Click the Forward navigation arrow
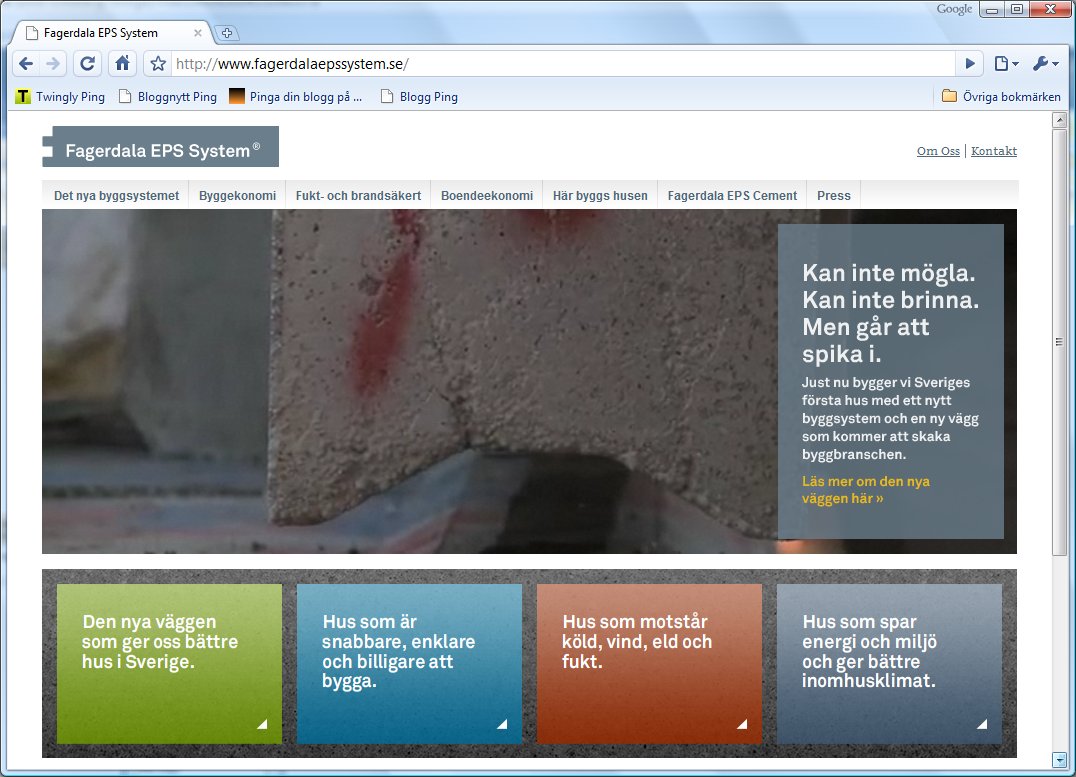 tap(53, 64)
